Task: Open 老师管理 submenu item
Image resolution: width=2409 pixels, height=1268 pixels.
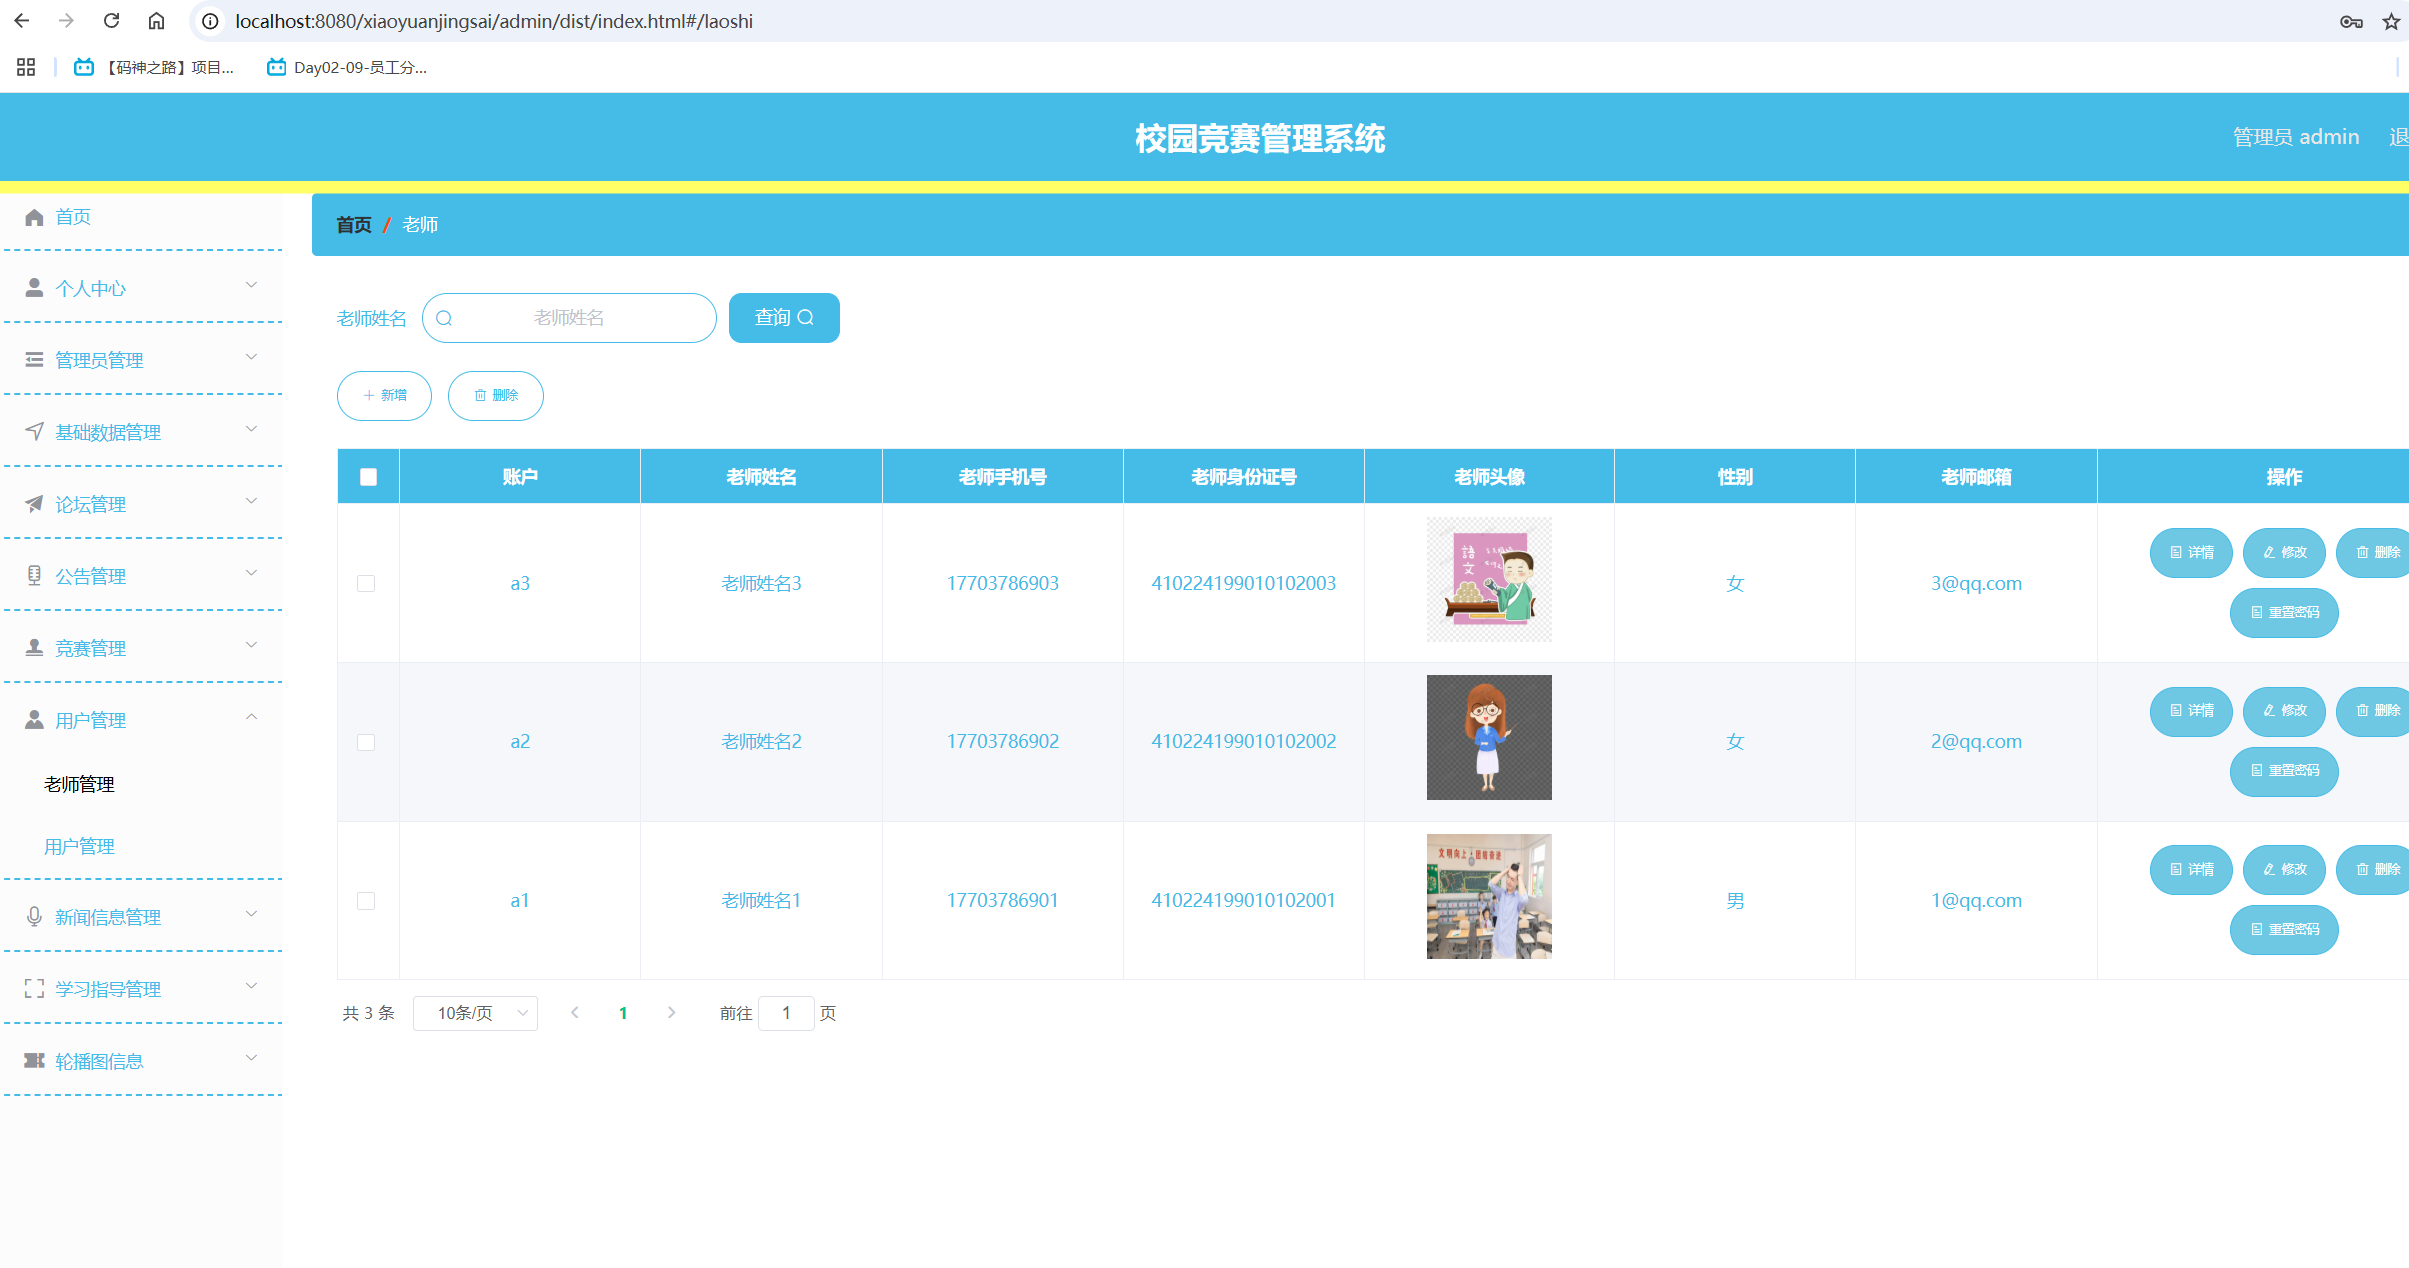Action: click(79, 784)
